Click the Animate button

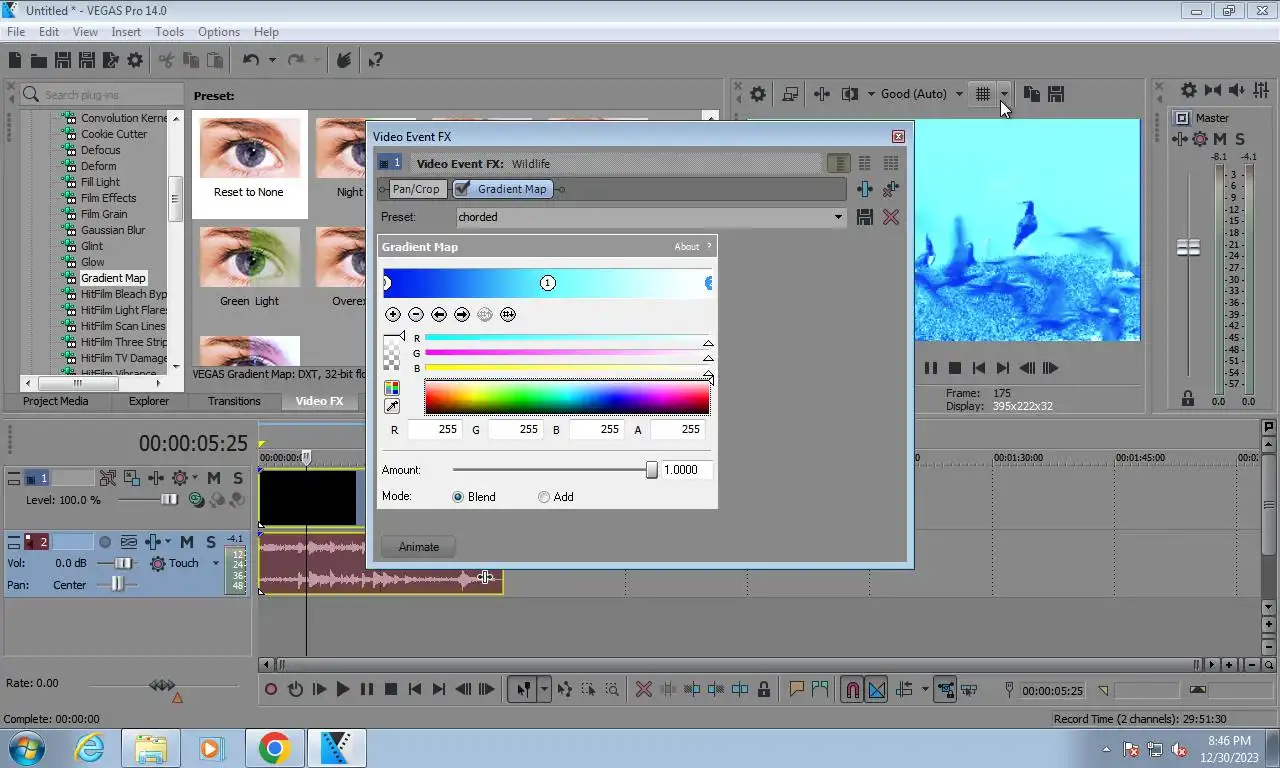click(419, 547)
